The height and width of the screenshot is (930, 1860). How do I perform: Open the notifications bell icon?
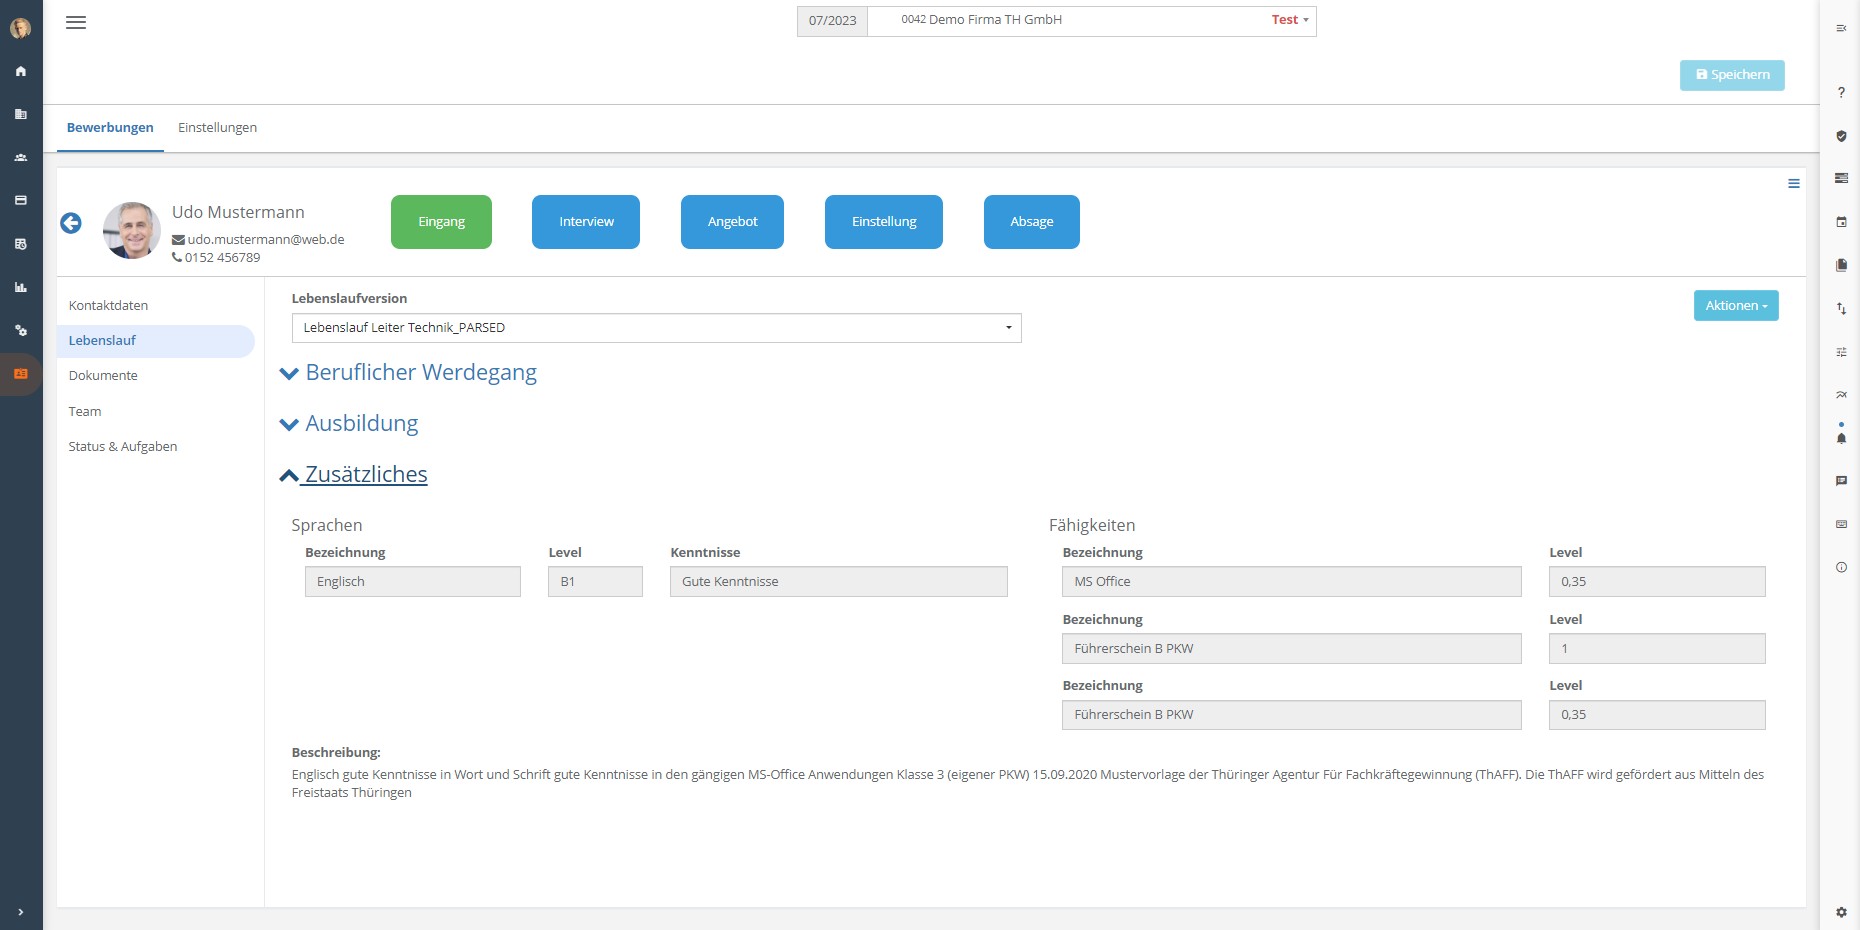tap(1841, 438)
